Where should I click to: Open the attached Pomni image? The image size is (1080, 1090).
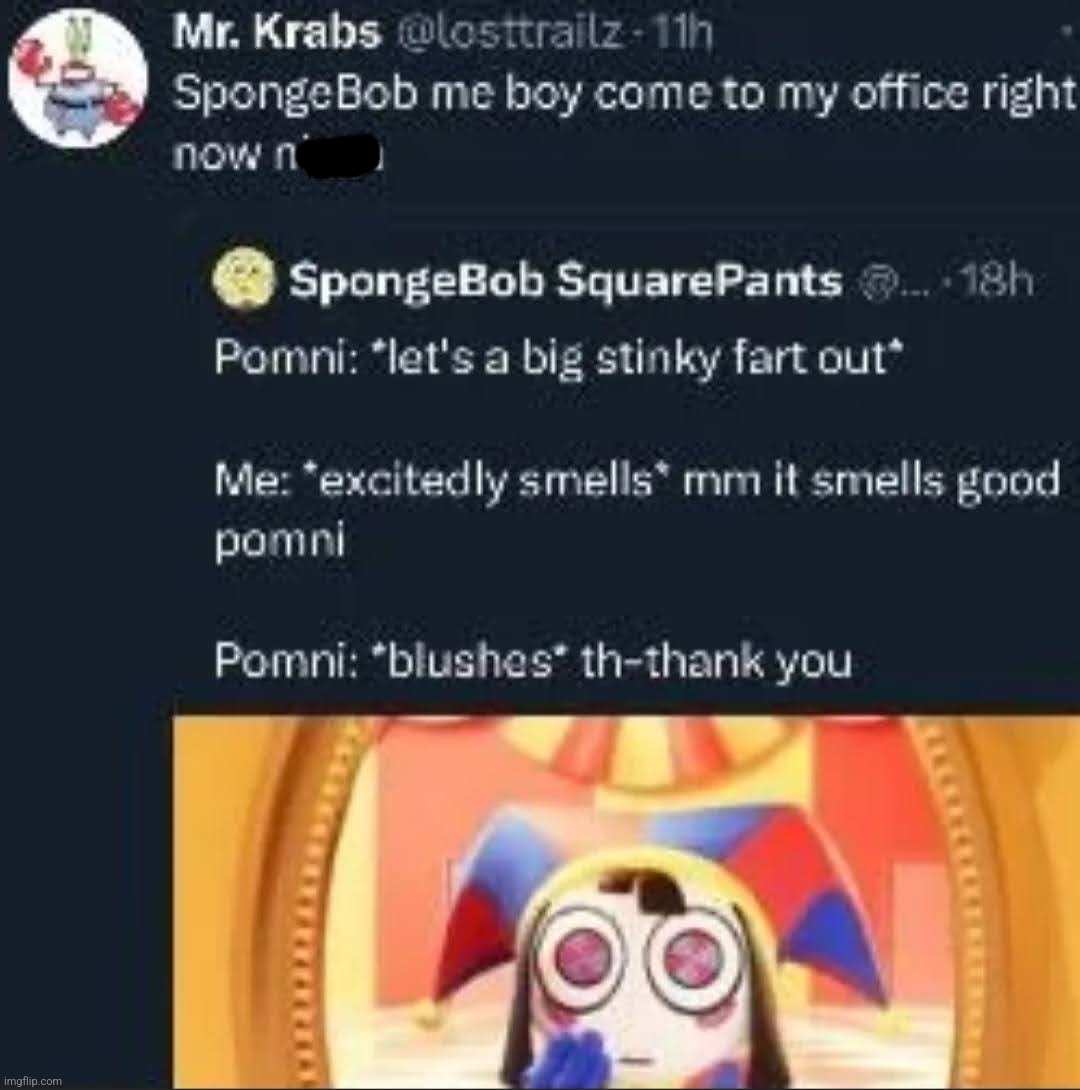625,902
